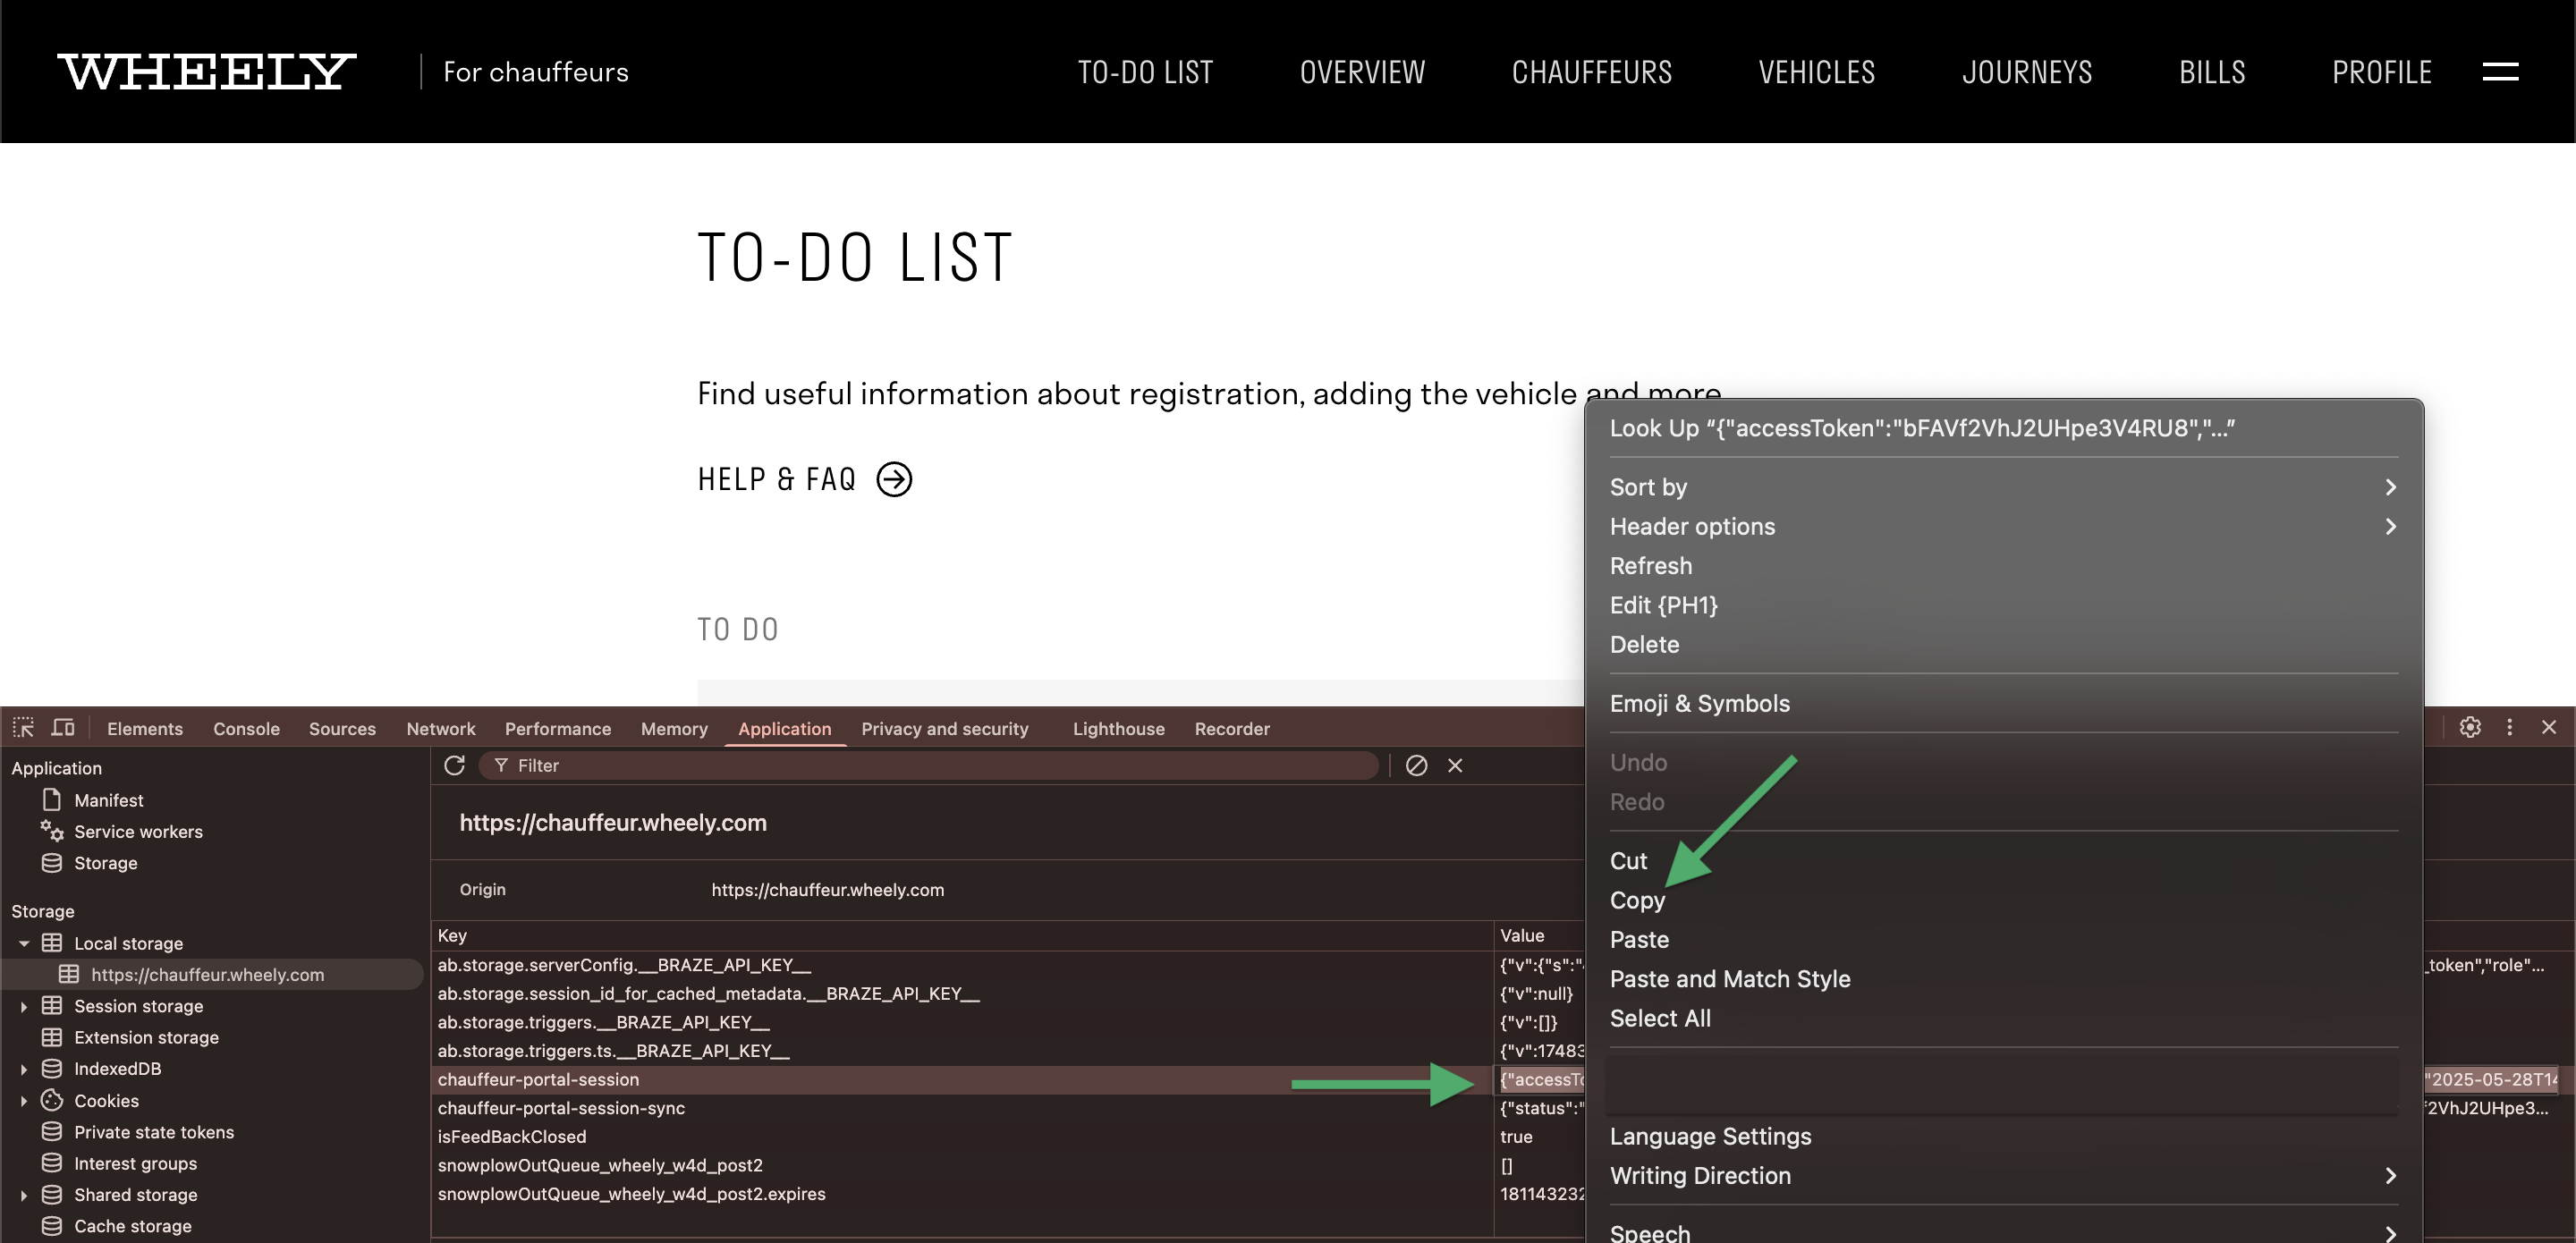Image resolution: width=2576 pixels, height=1243 pixels.
Task: Switch to the Memory tab
Action: (674, 729)
